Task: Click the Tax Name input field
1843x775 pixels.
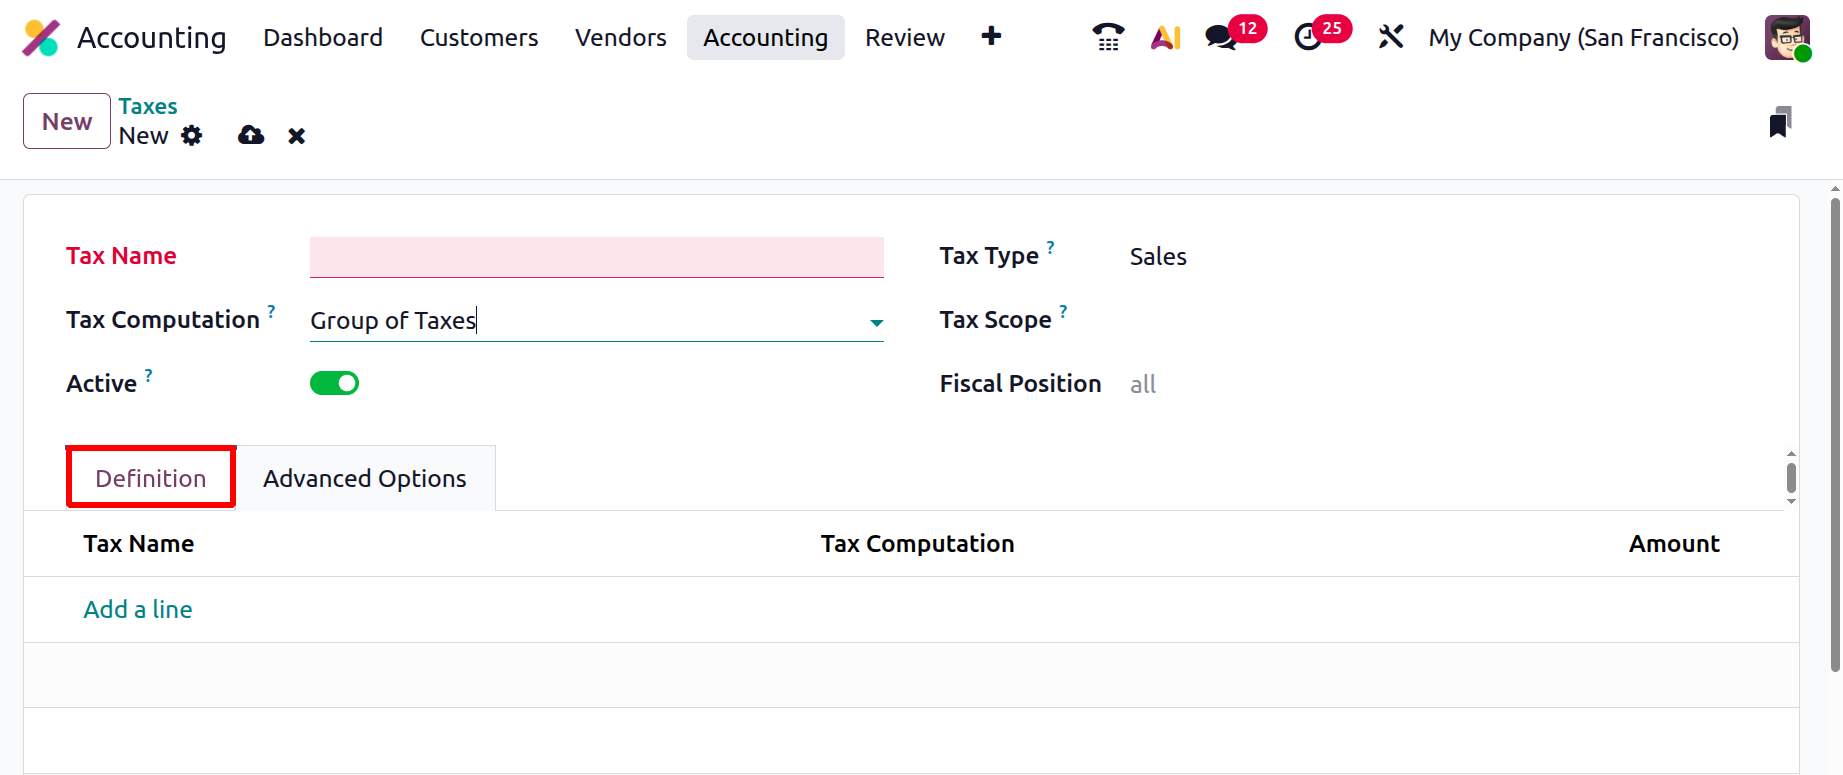Action: tap(596, 257)
